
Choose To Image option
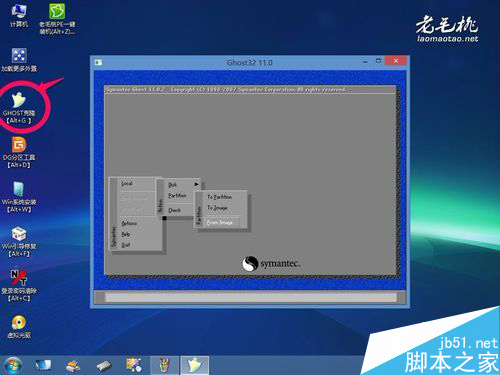pyautogui.click(x=217, y=208)
